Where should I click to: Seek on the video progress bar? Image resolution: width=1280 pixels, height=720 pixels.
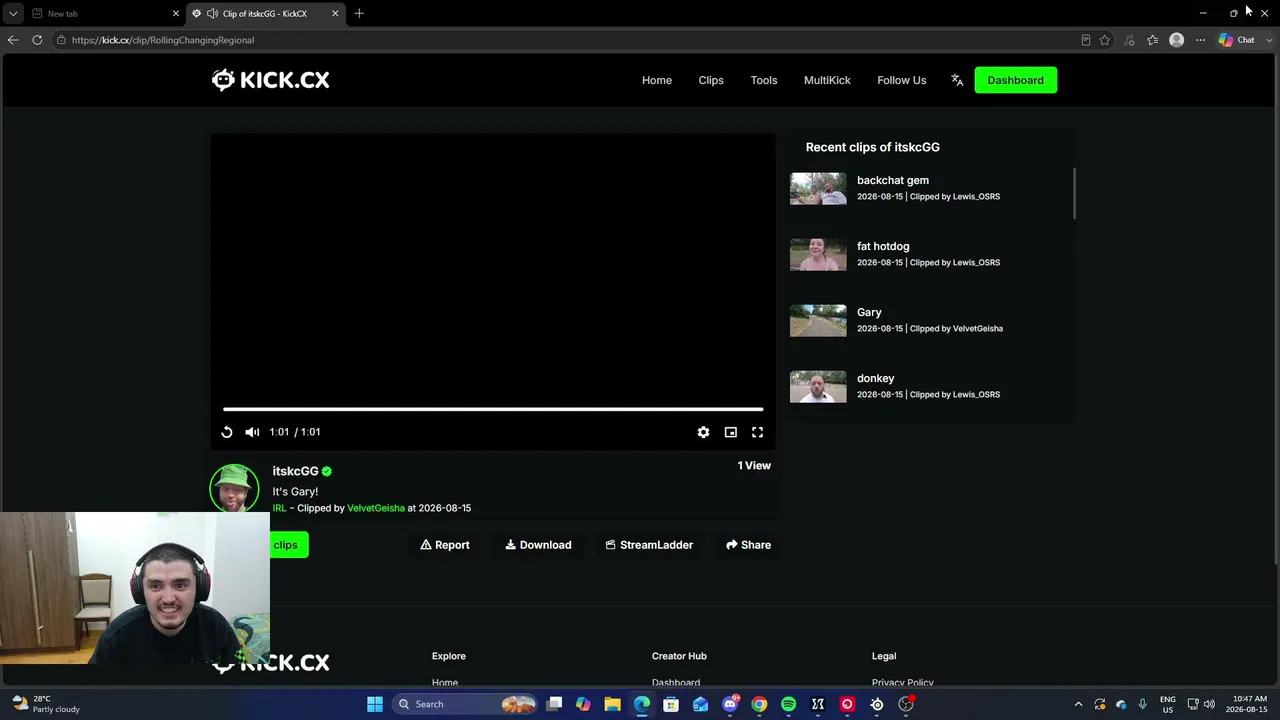click(x=493, y=409)
